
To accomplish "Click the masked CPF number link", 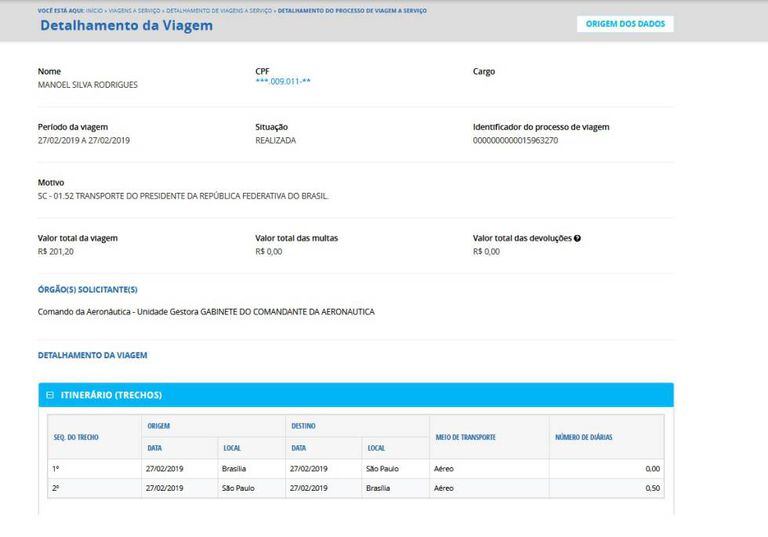I will 282,81.
